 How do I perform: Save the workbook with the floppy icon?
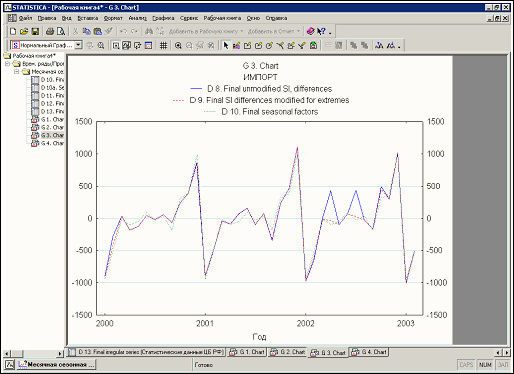[35, 31]
